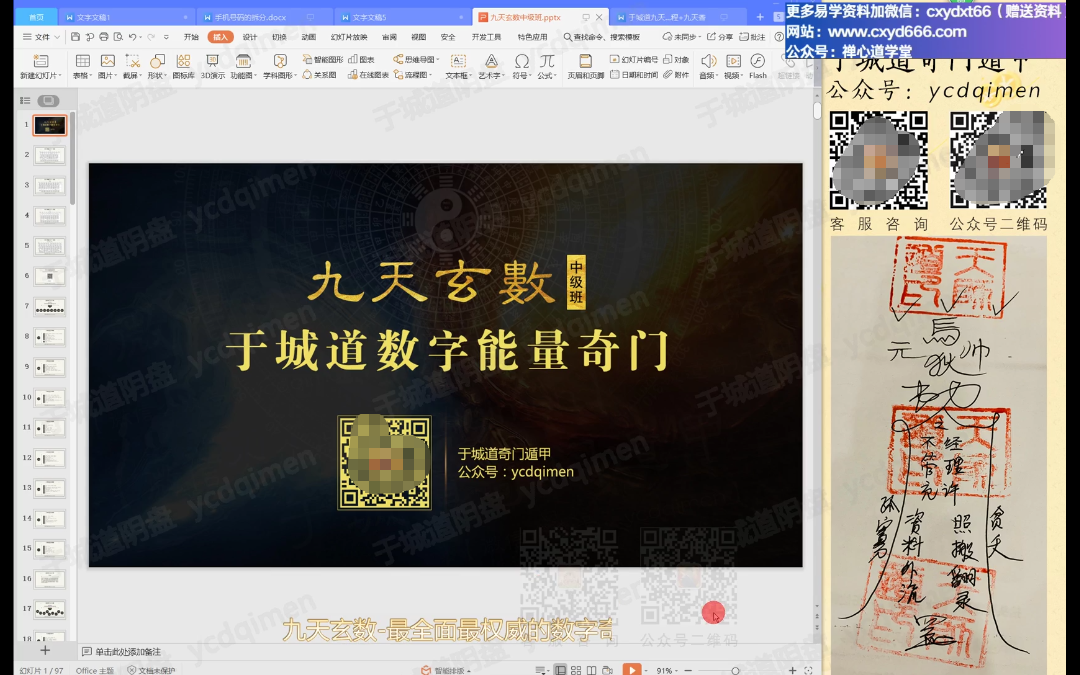Click the Save icon in quick access toolbar
This screenshot has height=675, width=1080.
click(x=75, y=37)
